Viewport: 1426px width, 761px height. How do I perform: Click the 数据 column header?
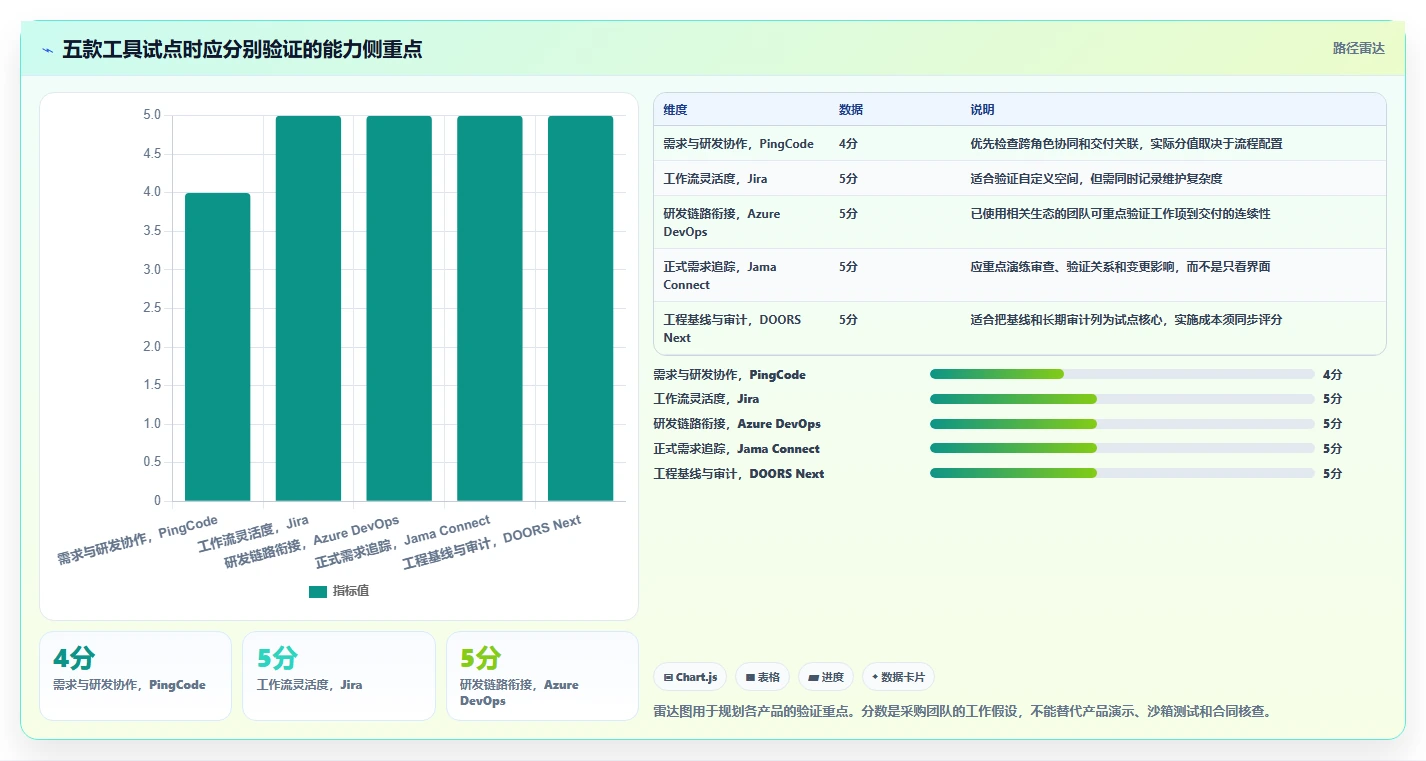pyautogui.click(x=851, y=110)
